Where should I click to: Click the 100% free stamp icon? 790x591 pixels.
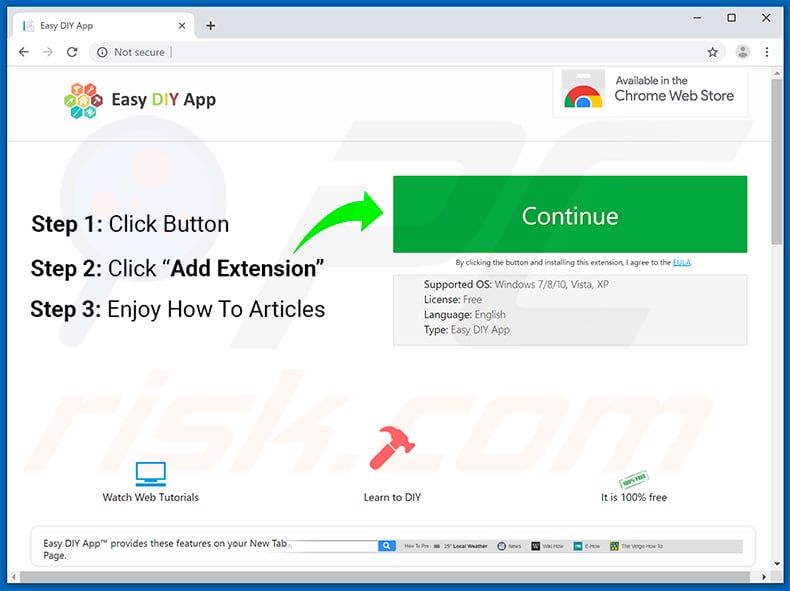click(633, 479)
